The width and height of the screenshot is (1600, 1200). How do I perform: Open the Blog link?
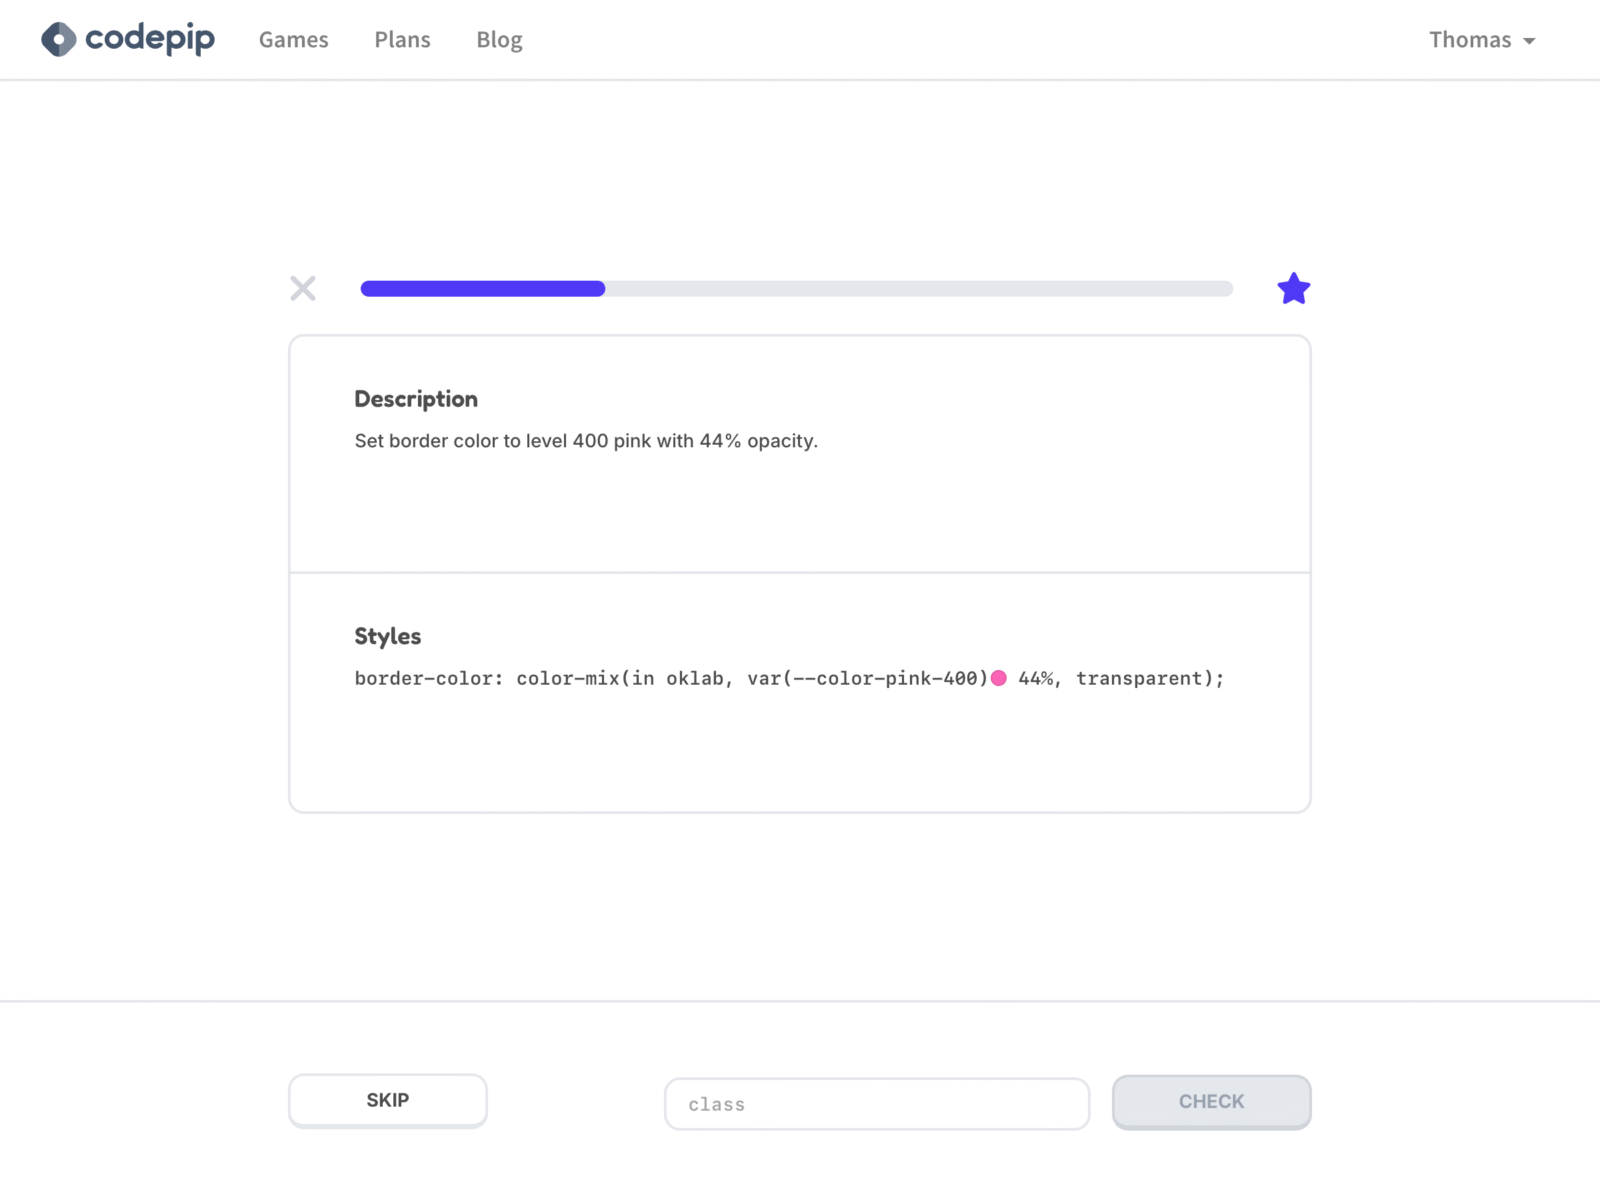(499, 40)
